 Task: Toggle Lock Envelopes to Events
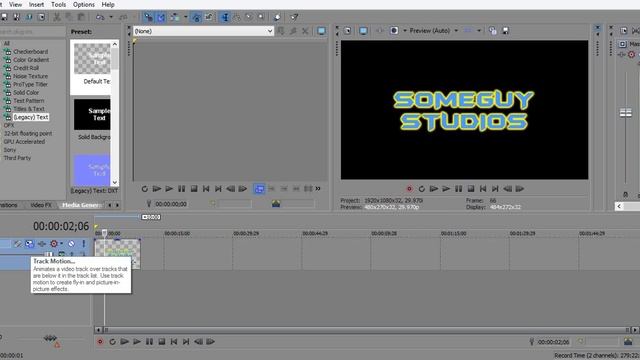(x=196, y=17)
